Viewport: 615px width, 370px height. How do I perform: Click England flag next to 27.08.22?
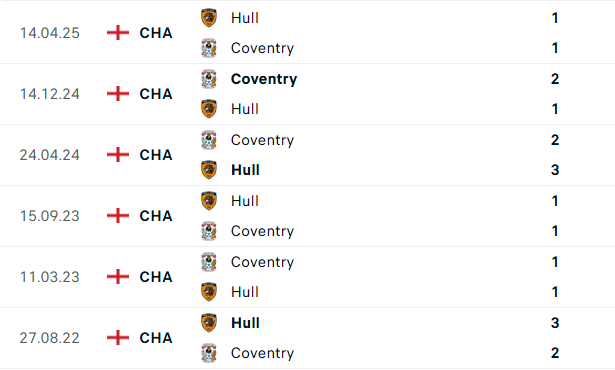coord(118,338)
